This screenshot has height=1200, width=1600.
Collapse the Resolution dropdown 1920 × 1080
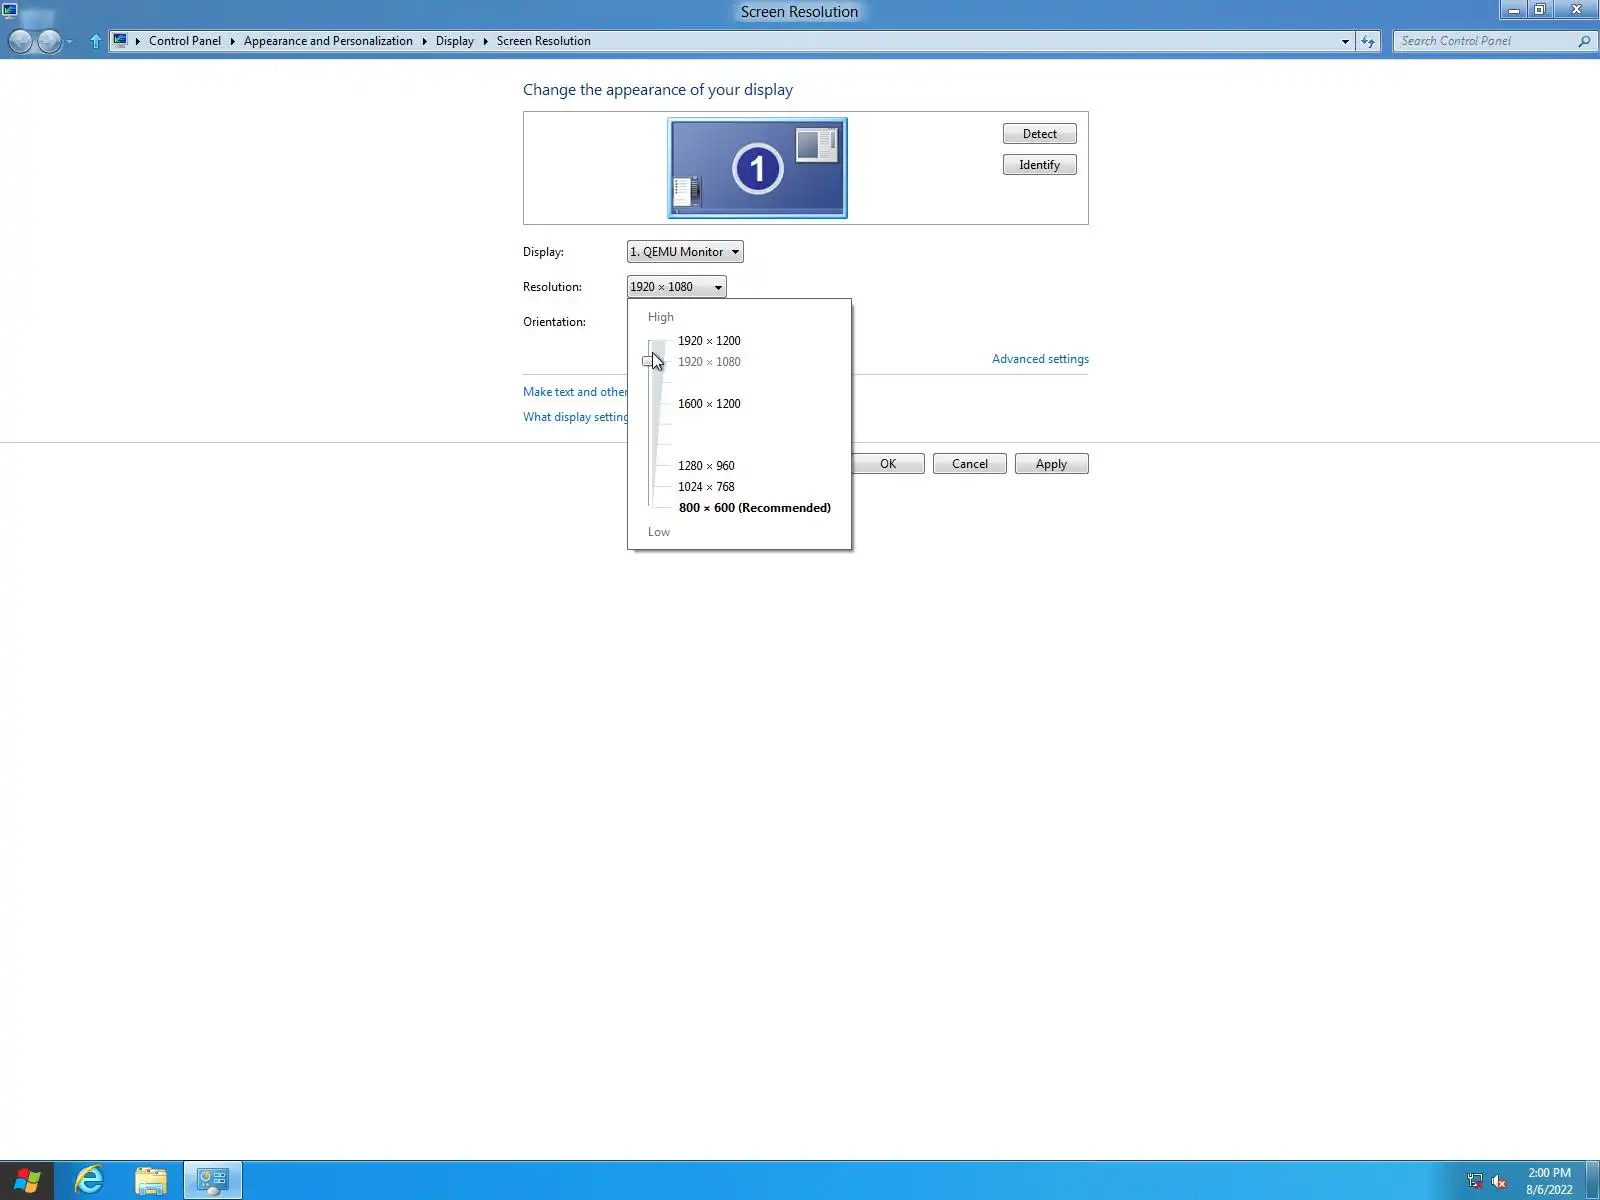tap(677, 287)
